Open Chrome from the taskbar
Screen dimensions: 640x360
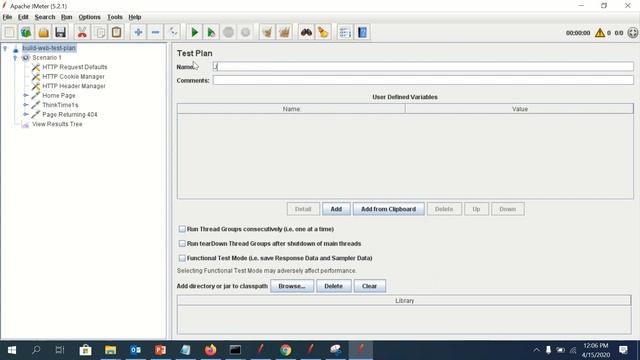286,350
